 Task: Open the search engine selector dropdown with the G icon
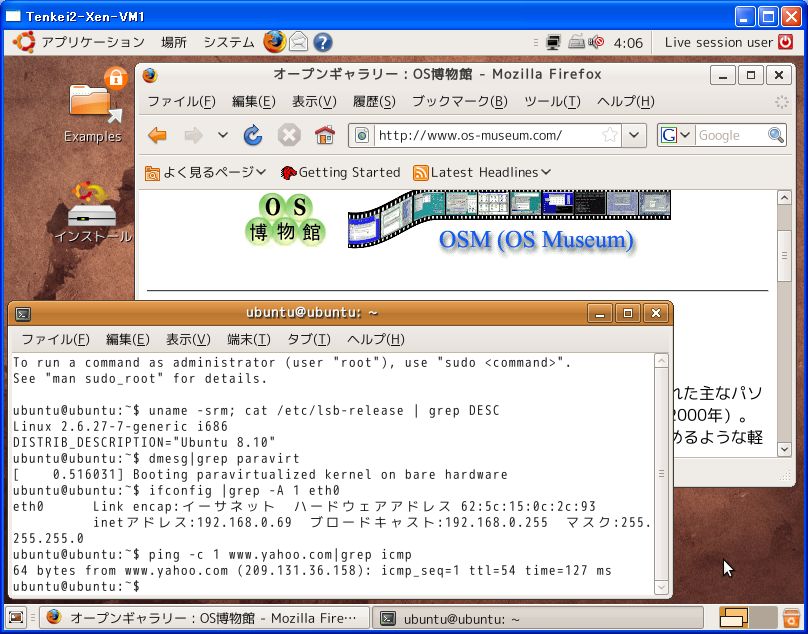click(x=676, y=136)
